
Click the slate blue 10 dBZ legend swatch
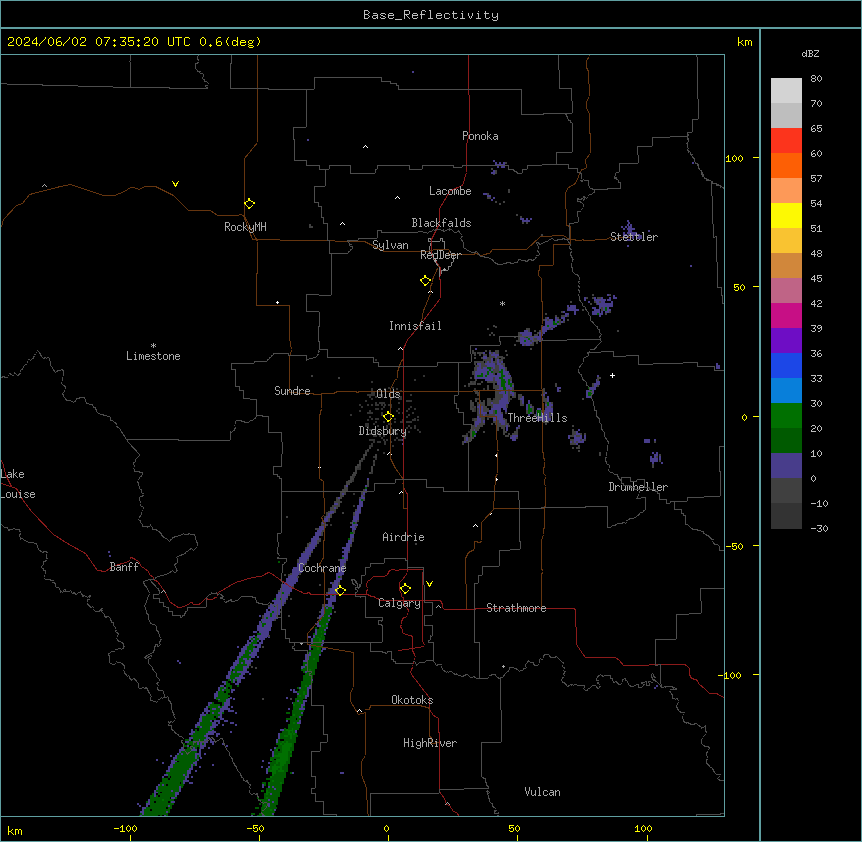coord(786,466)
